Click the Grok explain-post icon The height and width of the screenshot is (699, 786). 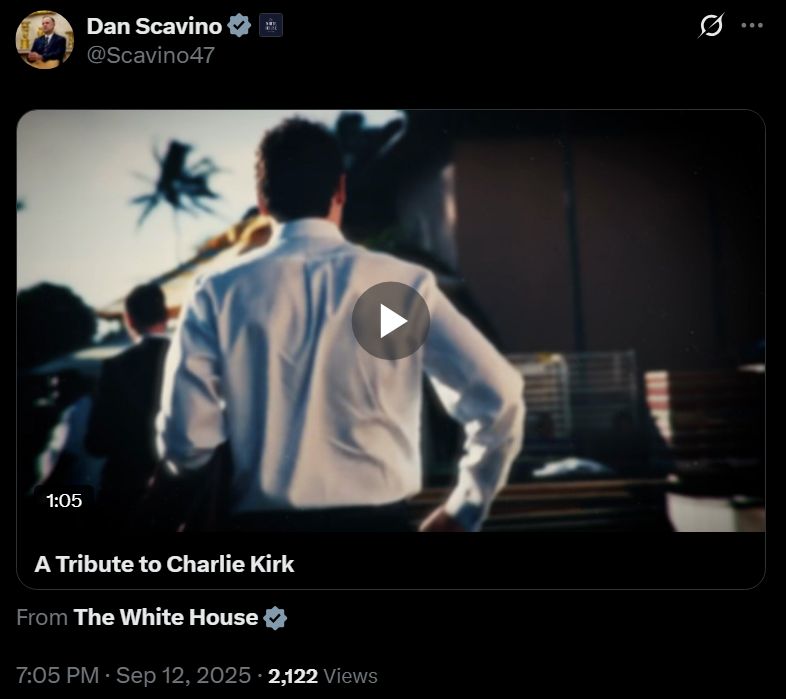coord(711,26)
